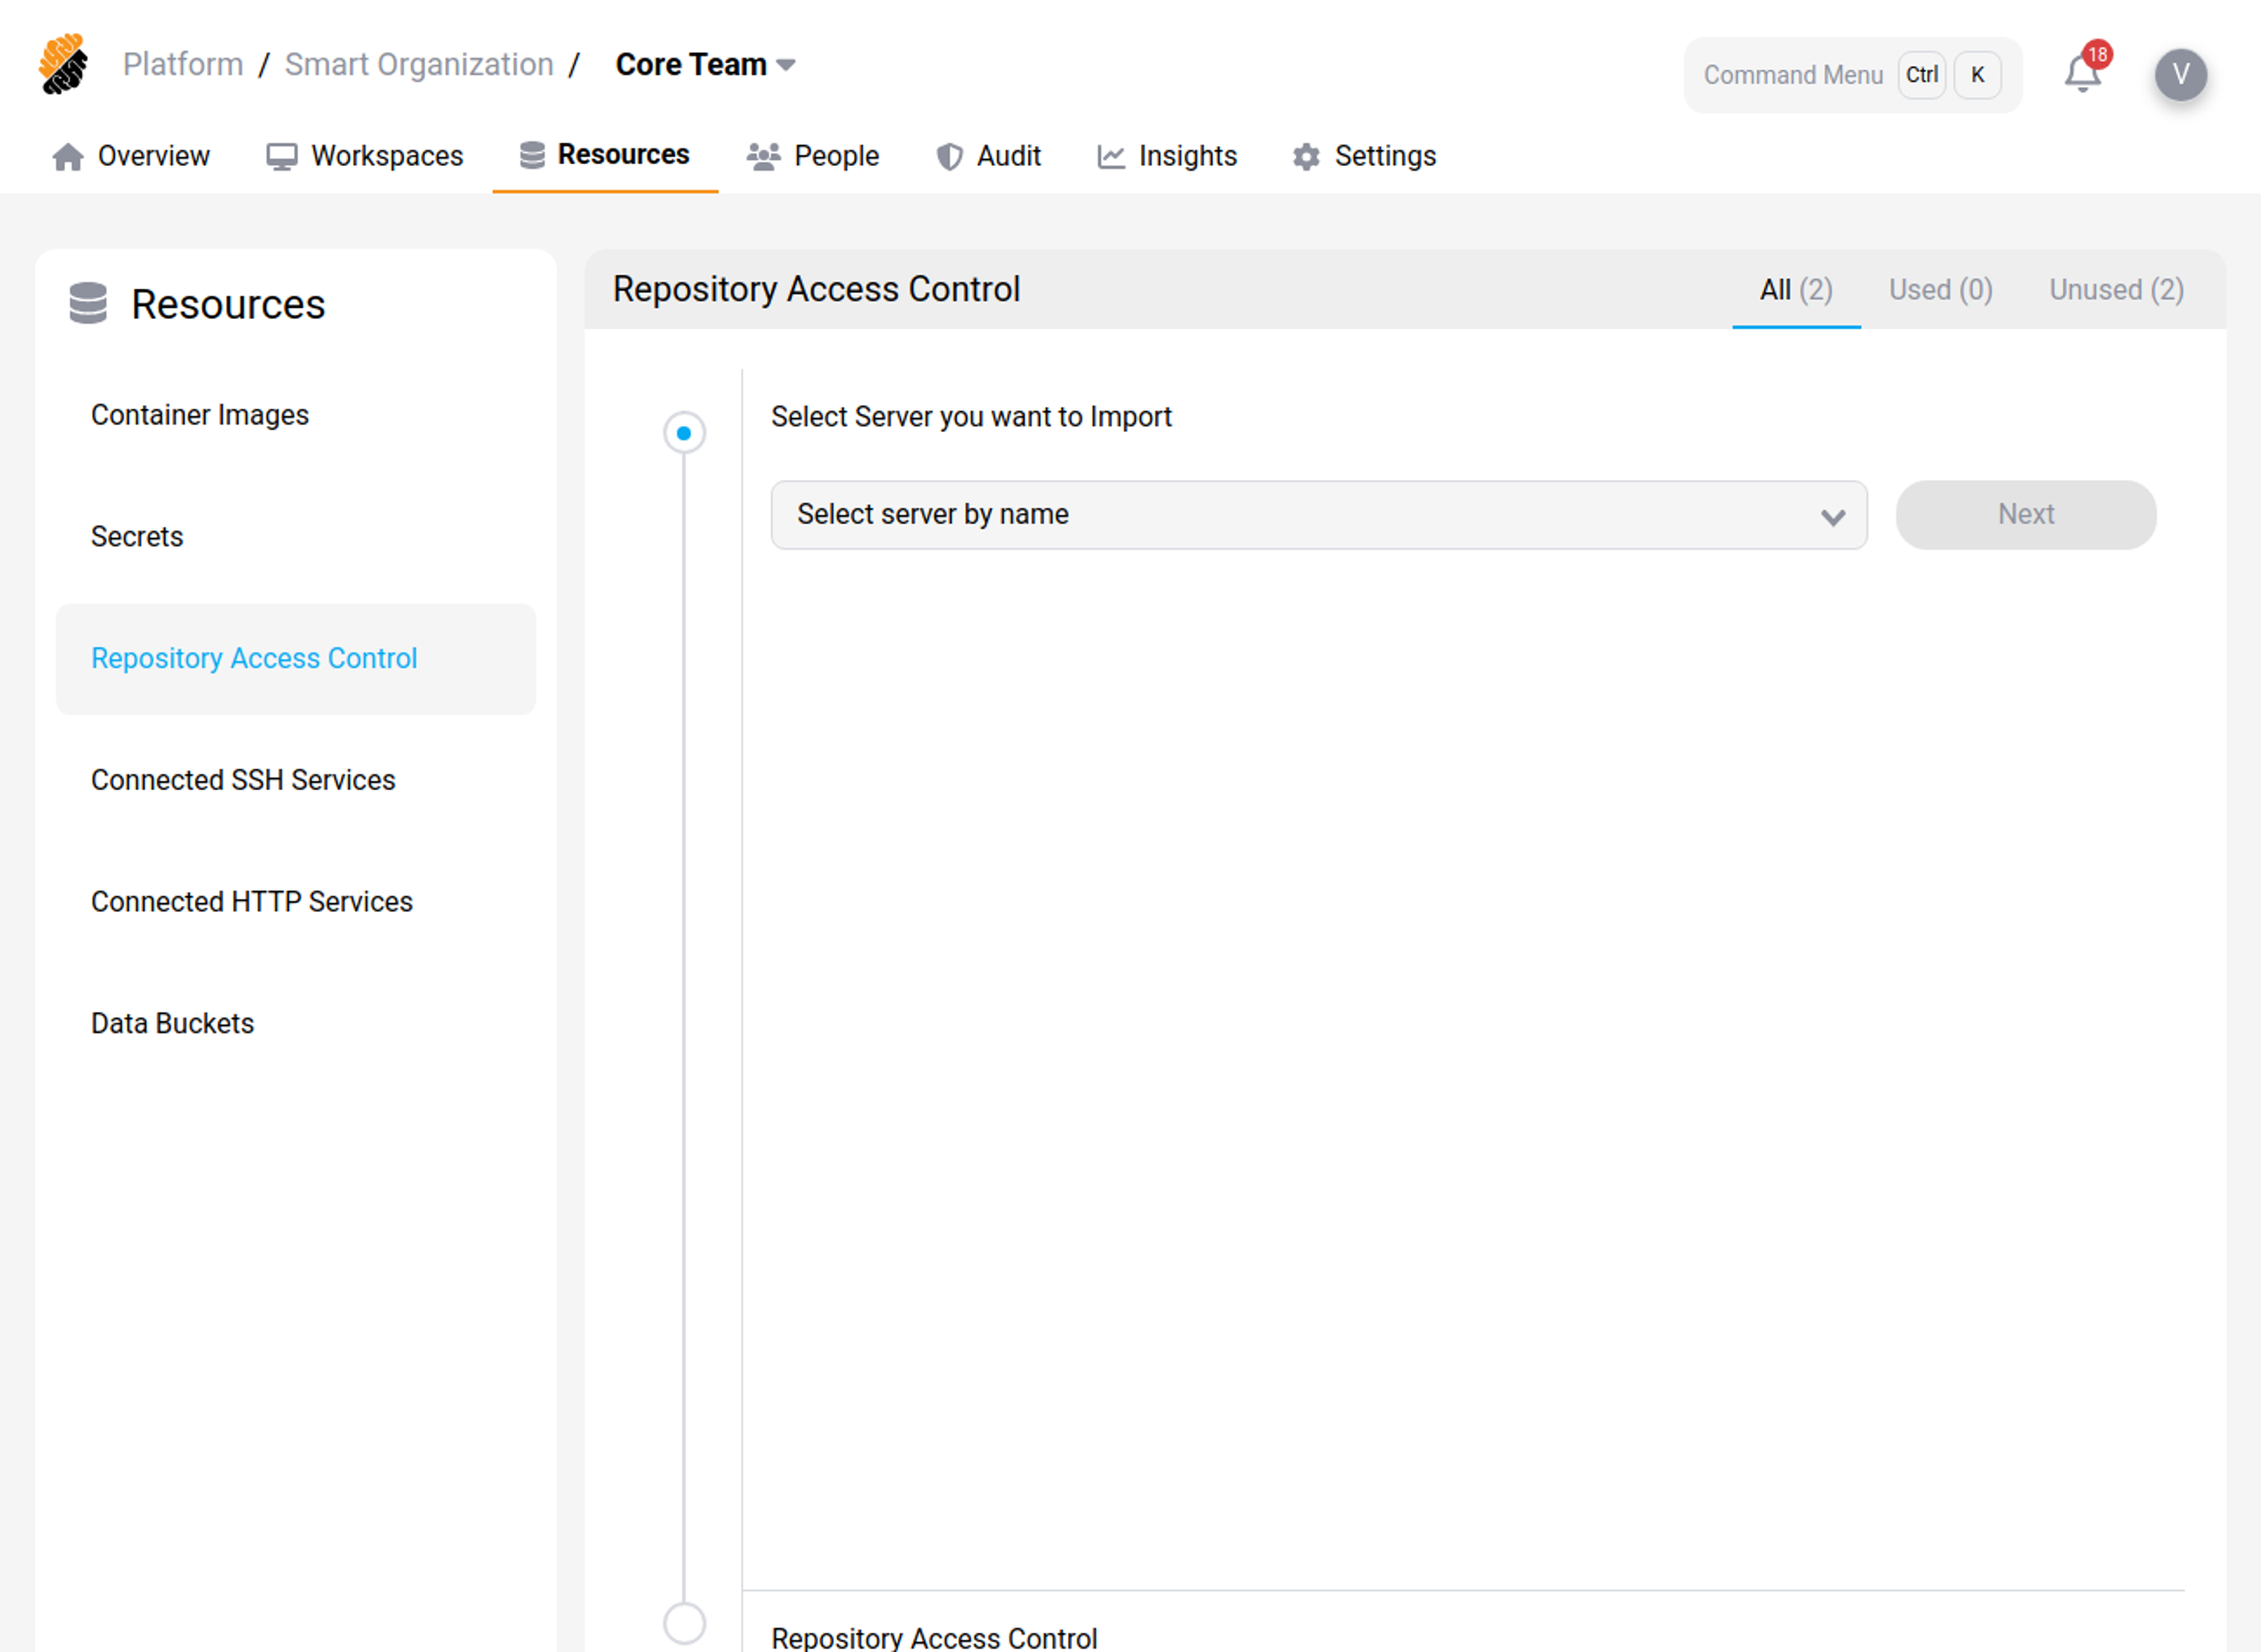This screenshot has width=2261, height=1652.
Task: Open Container Images in sidebar
Action: tap(296, 415)
